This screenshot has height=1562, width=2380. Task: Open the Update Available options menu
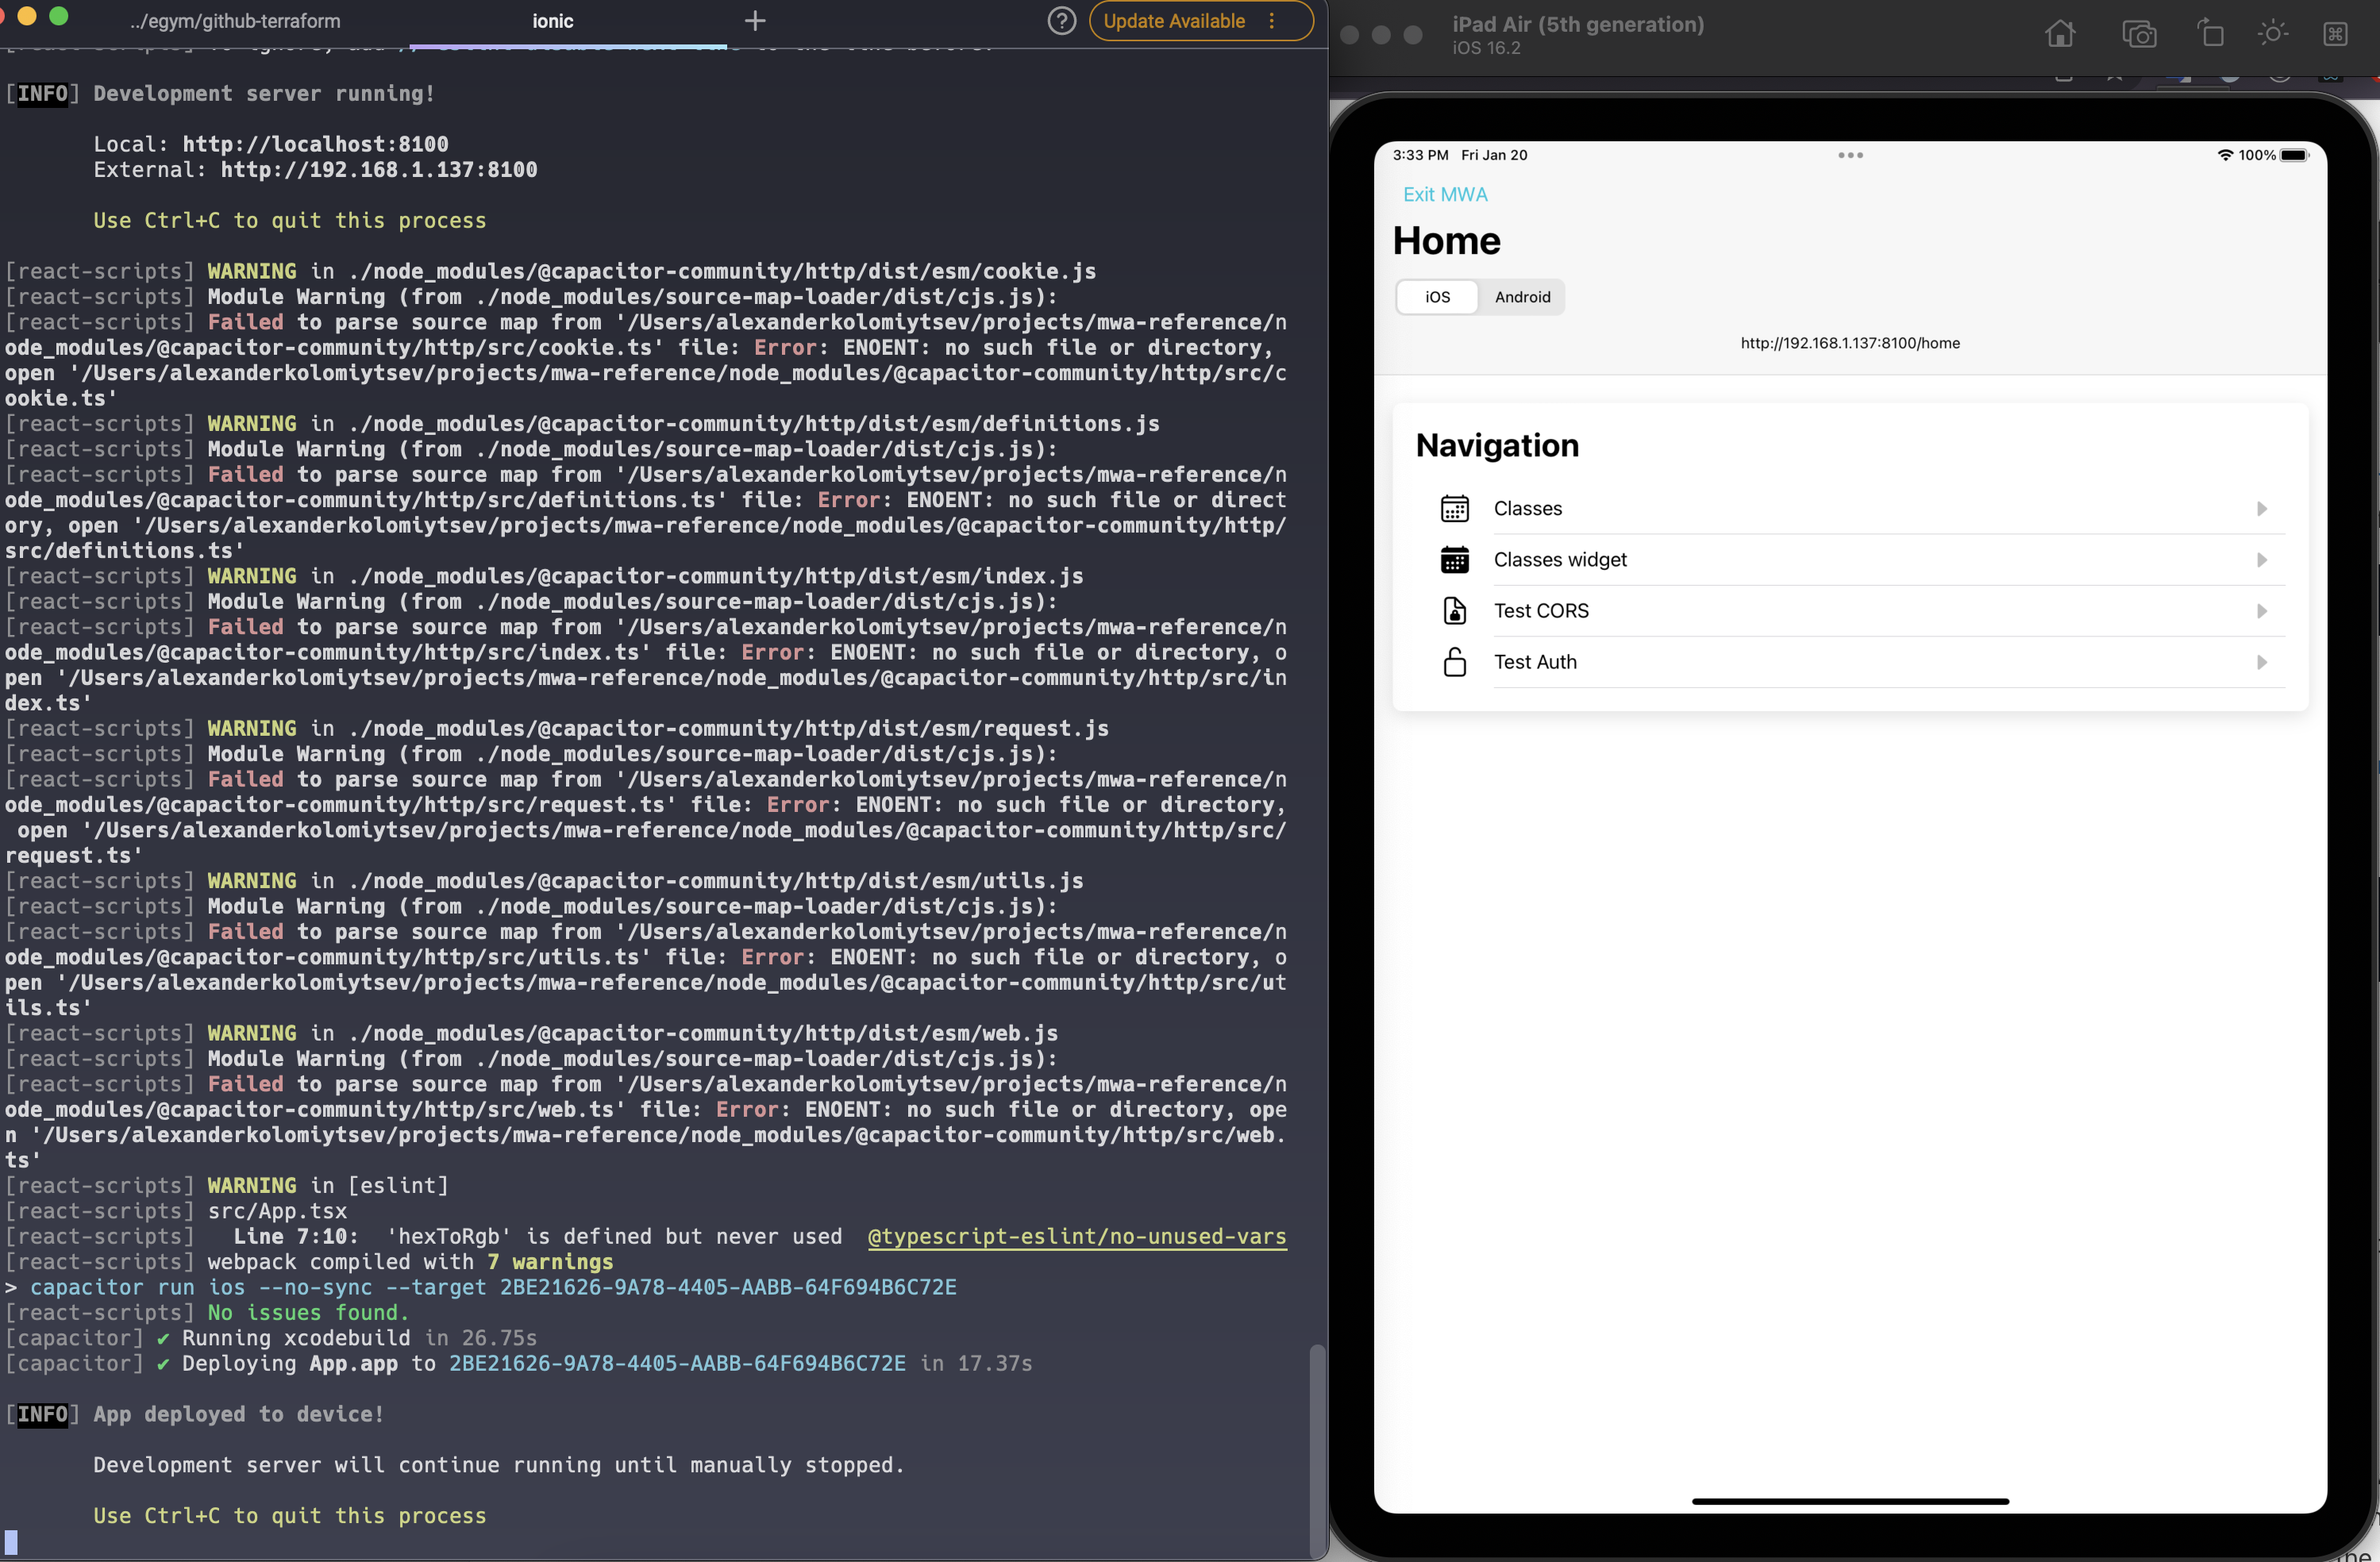[x=1272, y=21]
